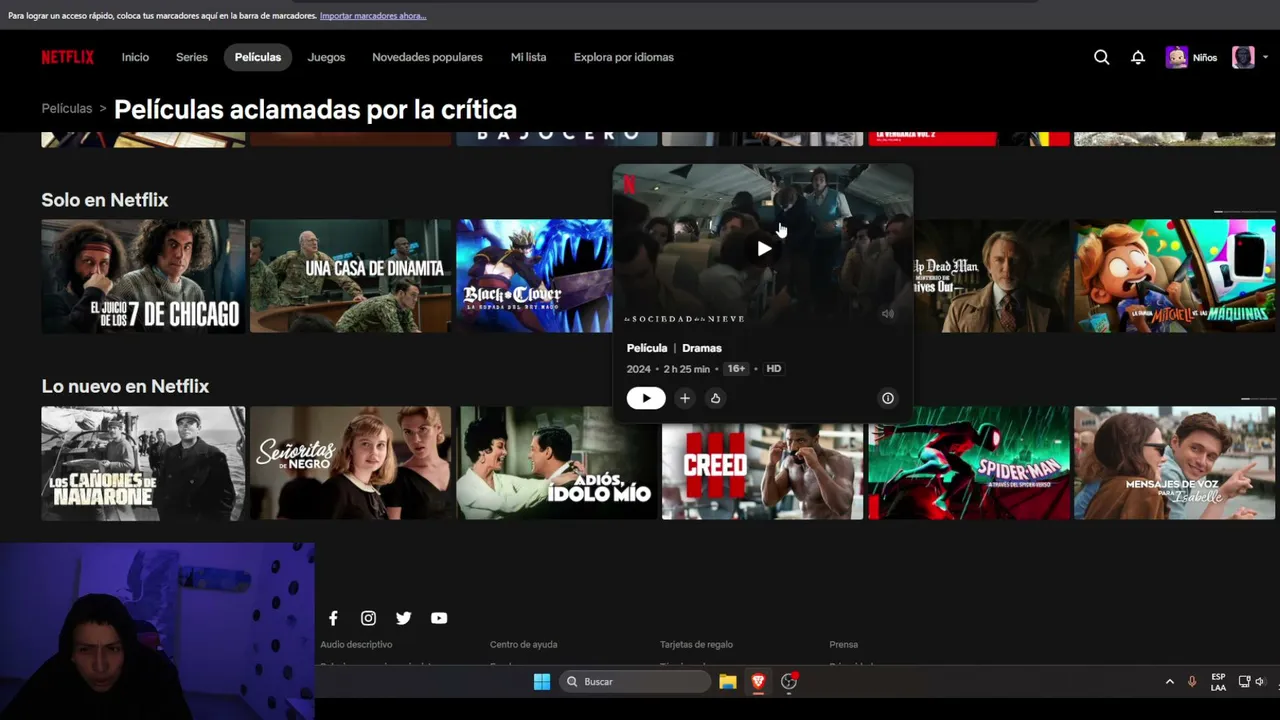This screenshot has width=1280, height=720.
Task: Open the Windows Start menu
Action: click(x=542, y=682)
